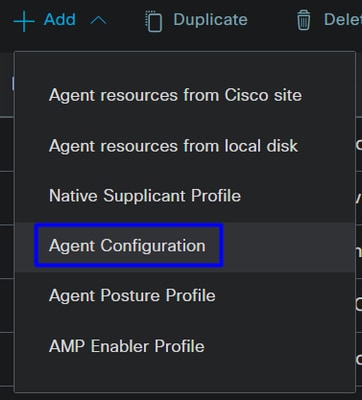Click the table row sliver beside Agent Posture Profile

(x=359, y=306)
